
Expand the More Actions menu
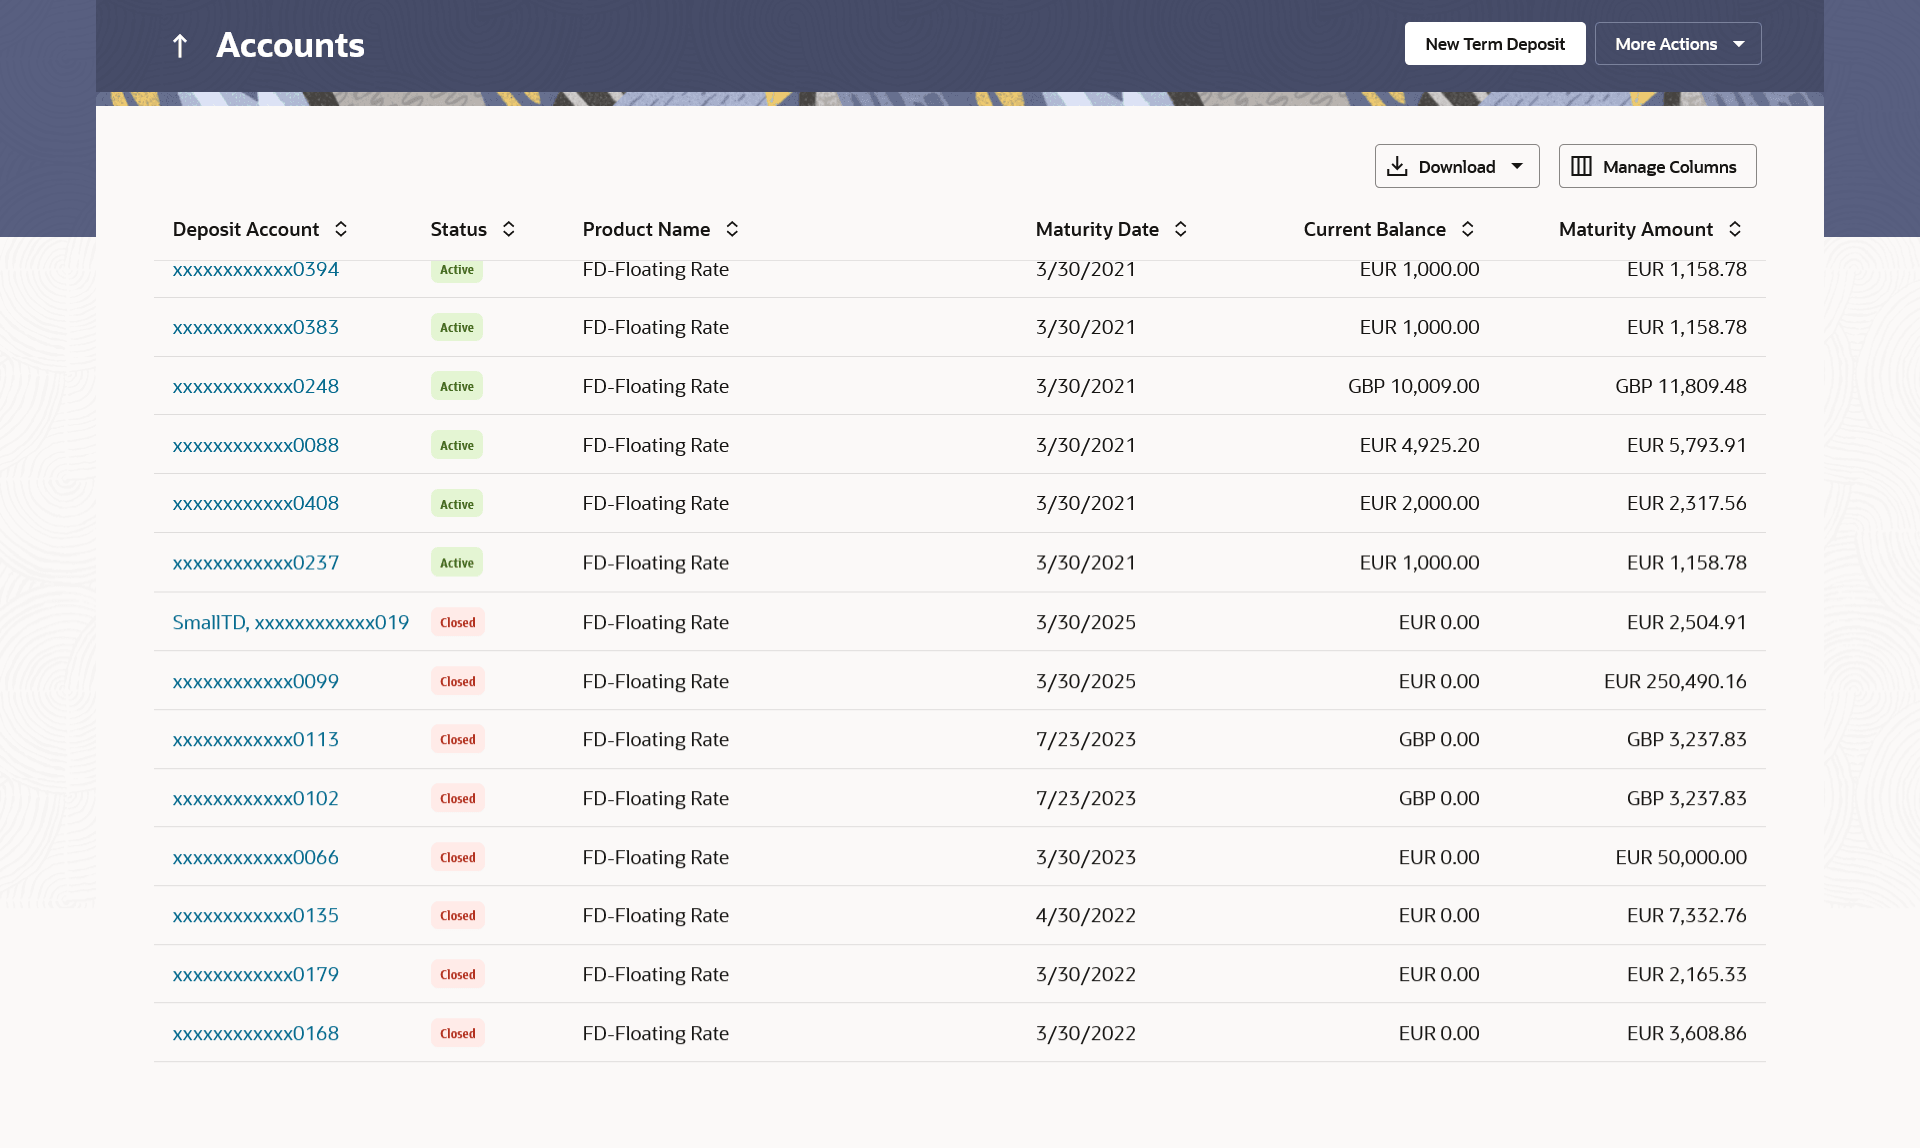point(1677,44)
